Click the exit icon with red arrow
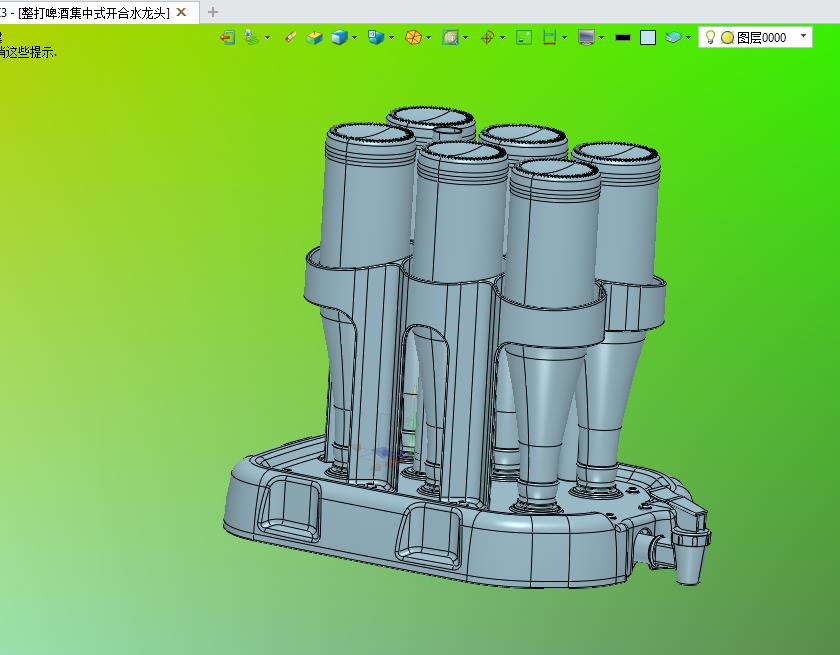Screen dimensions: 840x655 click(x=228, y=37)
